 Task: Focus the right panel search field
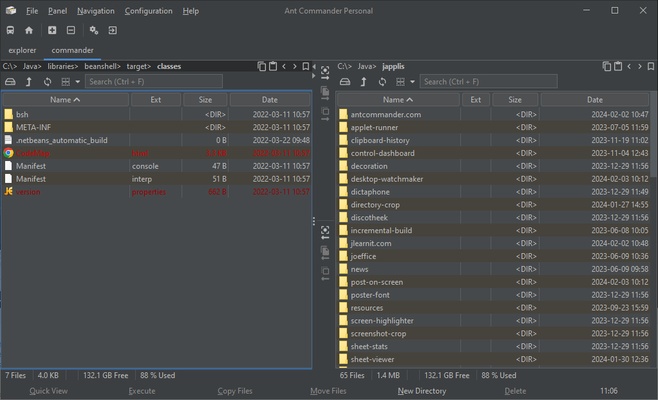click(488, 81)
